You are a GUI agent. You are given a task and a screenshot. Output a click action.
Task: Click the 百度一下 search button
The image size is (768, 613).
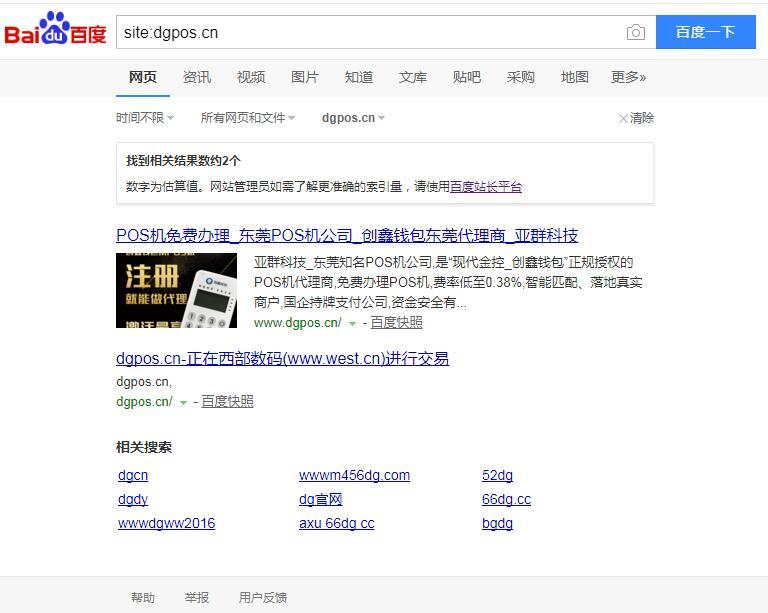point(705,32)
